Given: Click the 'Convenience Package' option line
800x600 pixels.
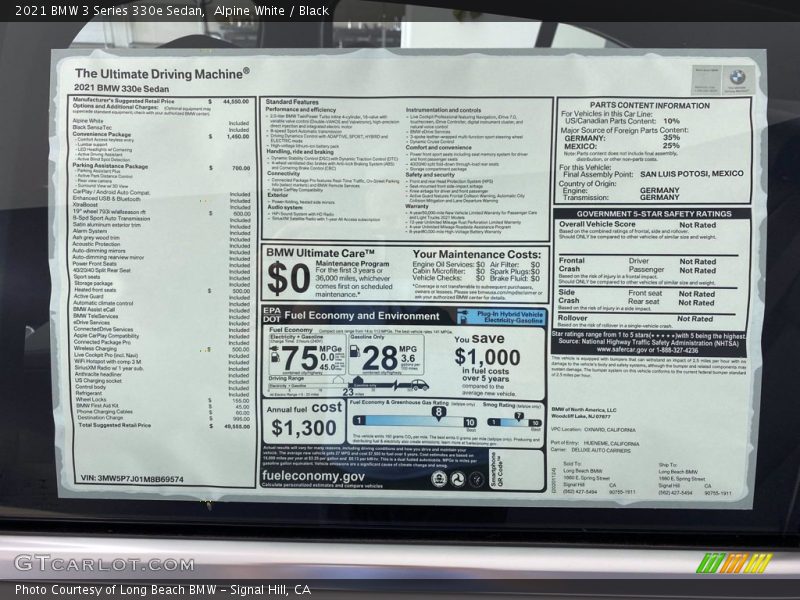Looking at the screenshot, I should (x=161, y=135).
